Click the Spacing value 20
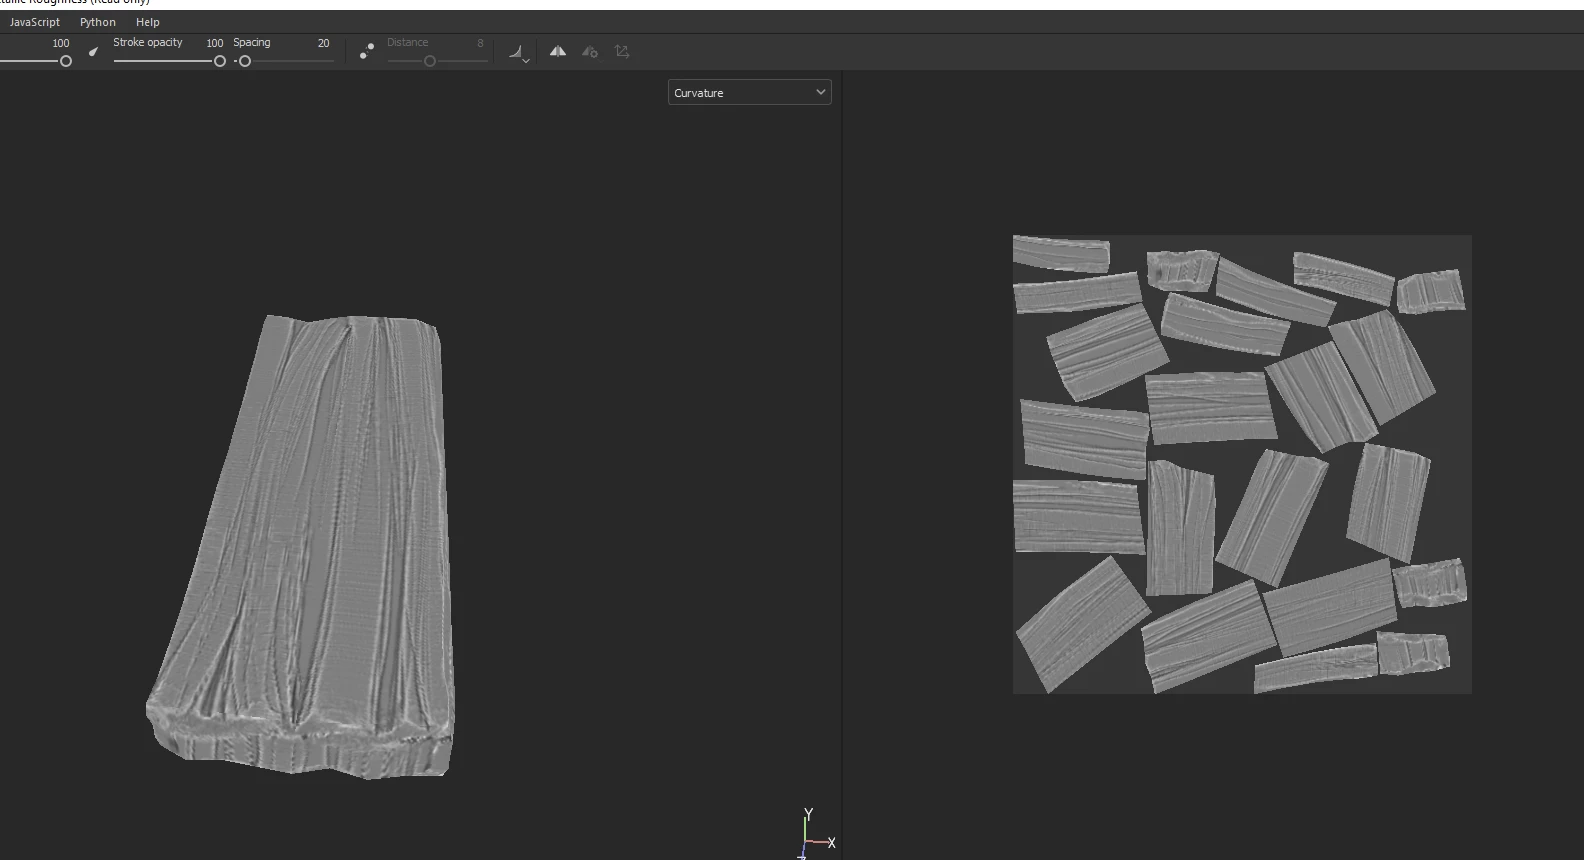This screenshot has height=860, width=1584. pyautogui.click(x=323, y=43)
